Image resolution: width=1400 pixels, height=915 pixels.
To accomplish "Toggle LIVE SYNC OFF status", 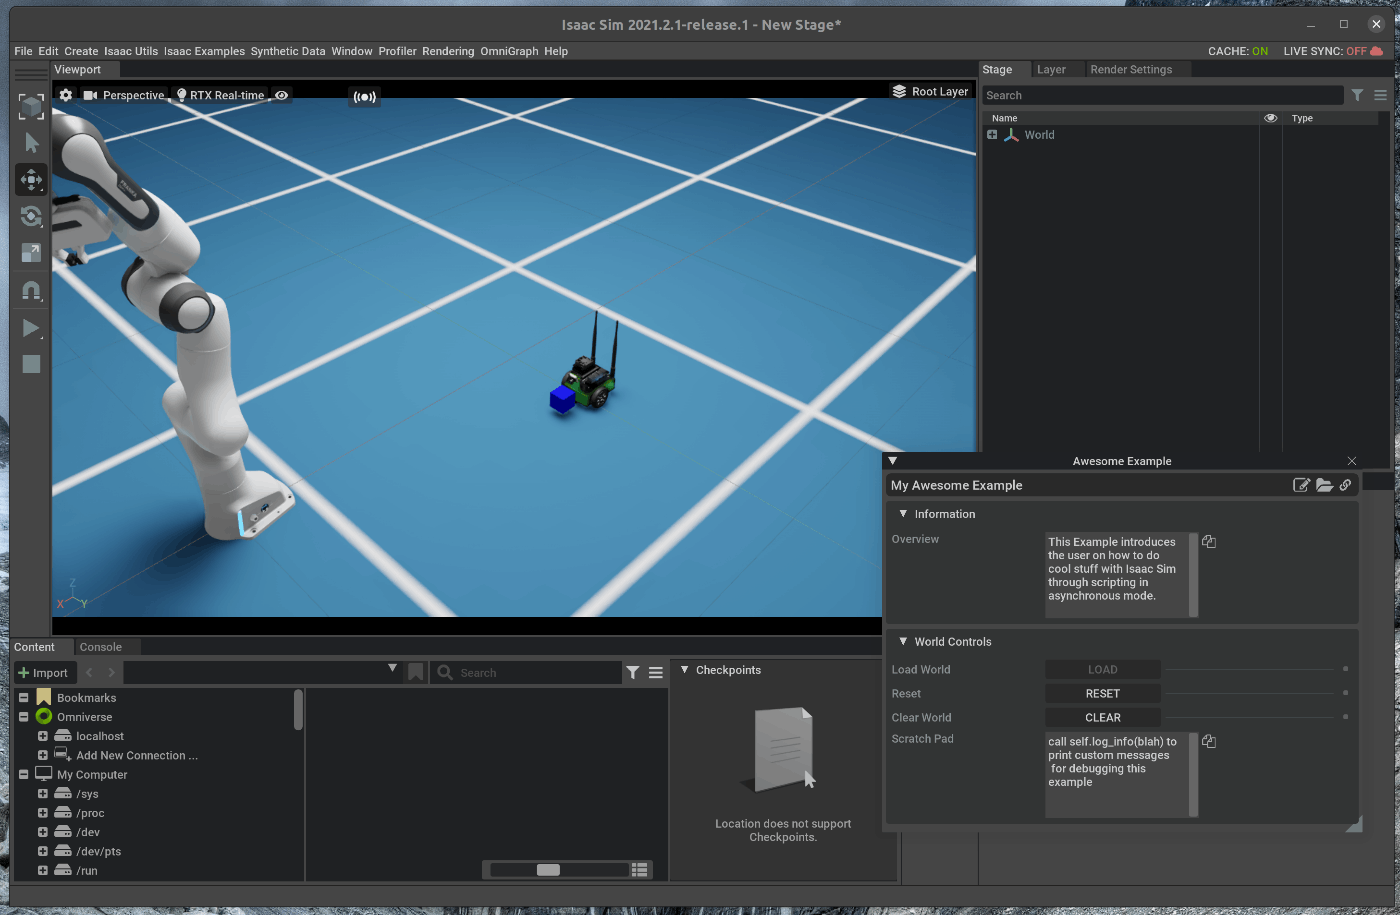I will point(1325,51).
